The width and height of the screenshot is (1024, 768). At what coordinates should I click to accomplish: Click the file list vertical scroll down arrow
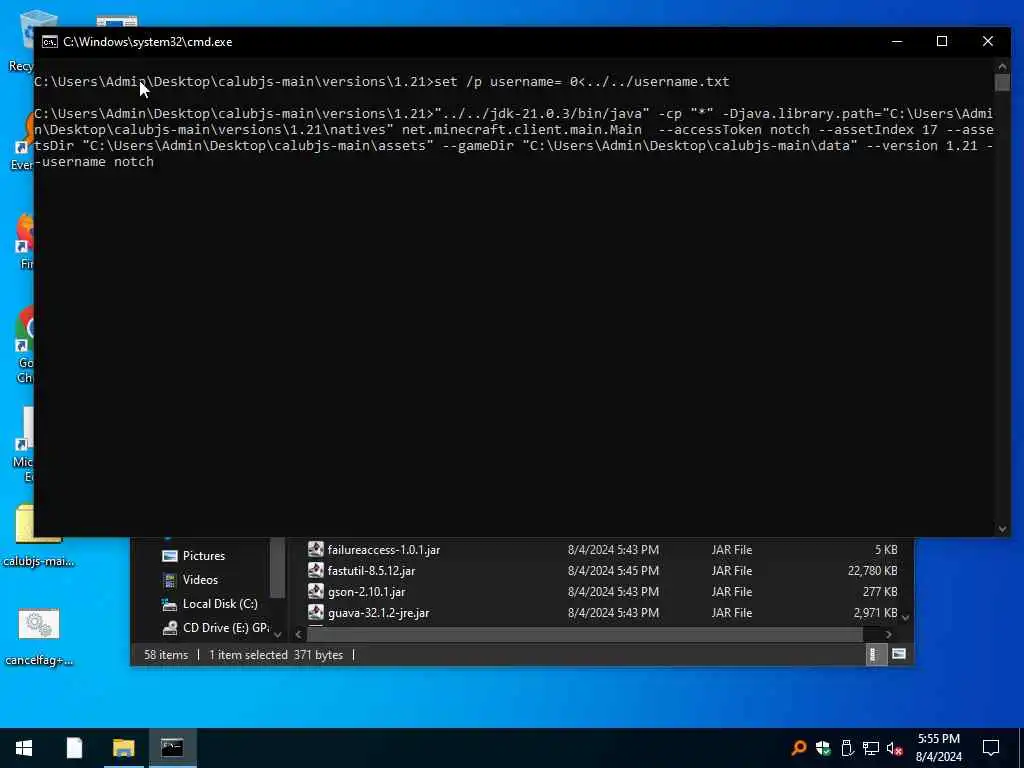(x=906, y=617)
